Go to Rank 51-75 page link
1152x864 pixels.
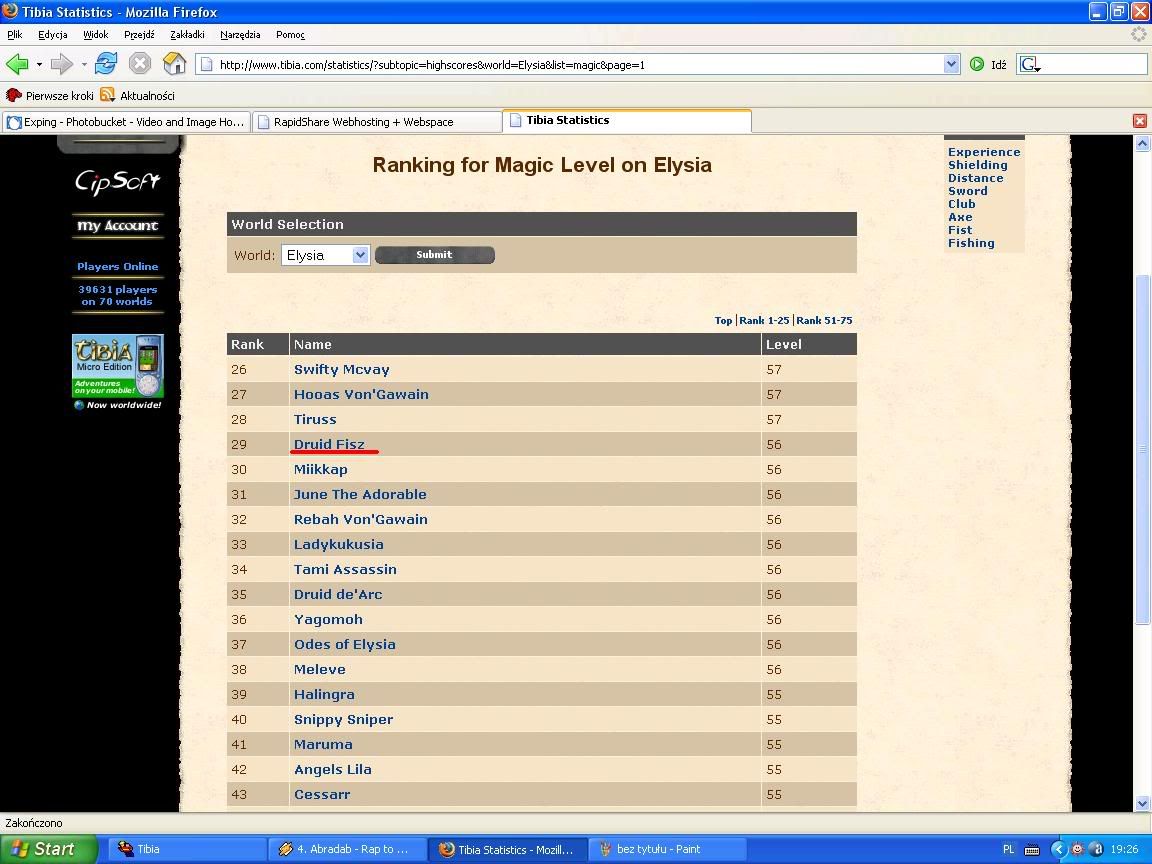(x=824, y=321)
